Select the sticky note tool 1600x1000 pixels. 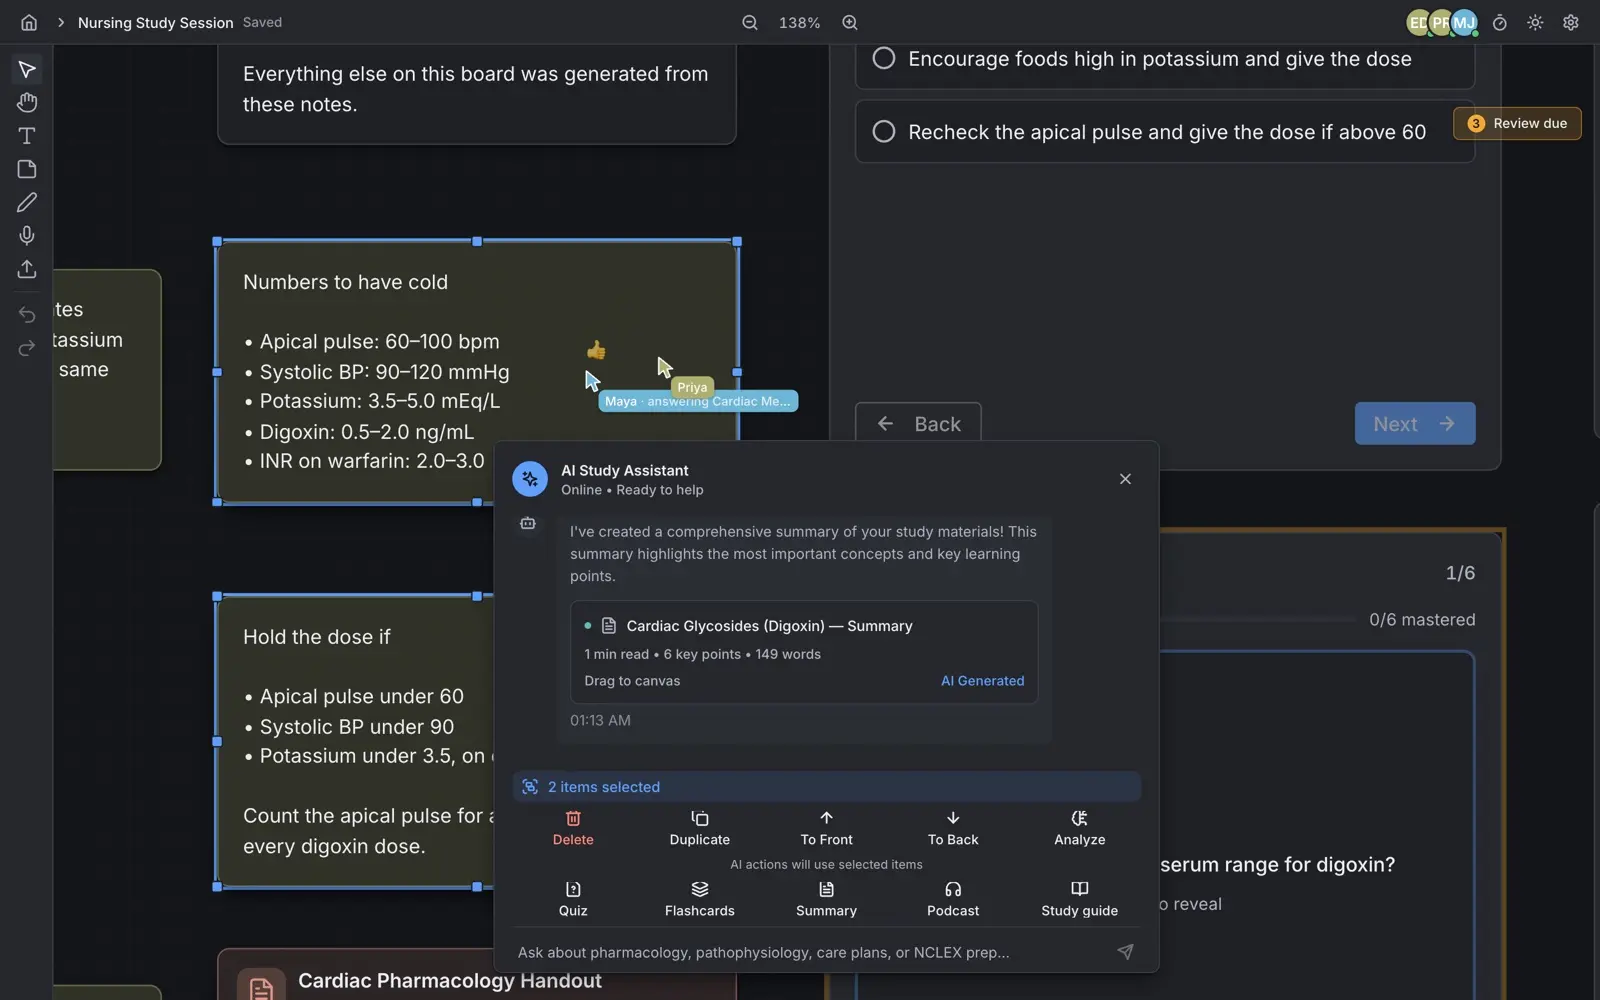pyautogui.click(x=27, y=169)
